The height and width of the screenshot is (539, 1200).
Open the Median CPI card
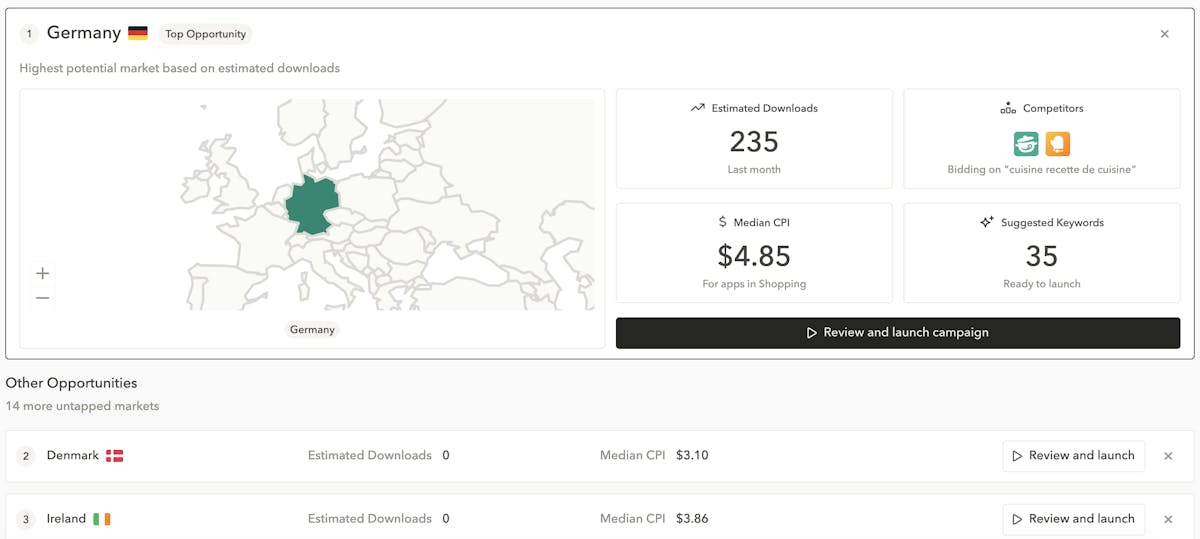click(754, 253)
